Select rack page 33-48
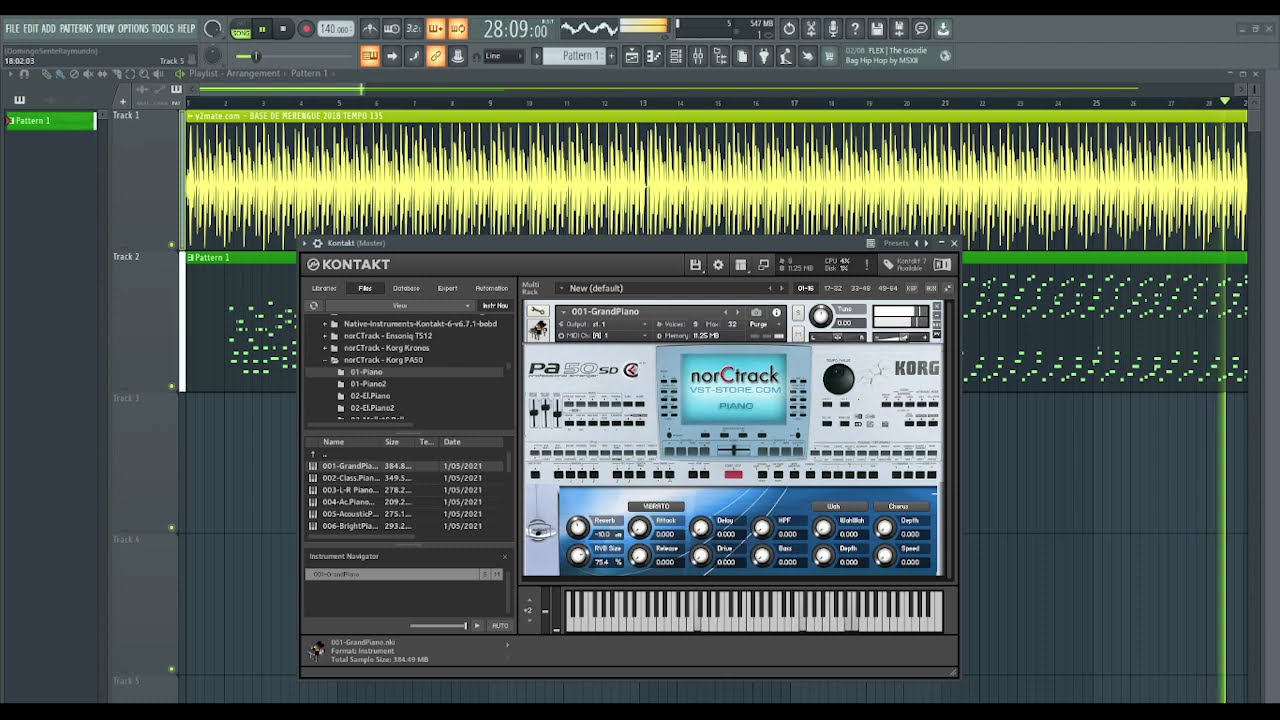This screenshot has width=1280, height=720. tap(859, 288)
